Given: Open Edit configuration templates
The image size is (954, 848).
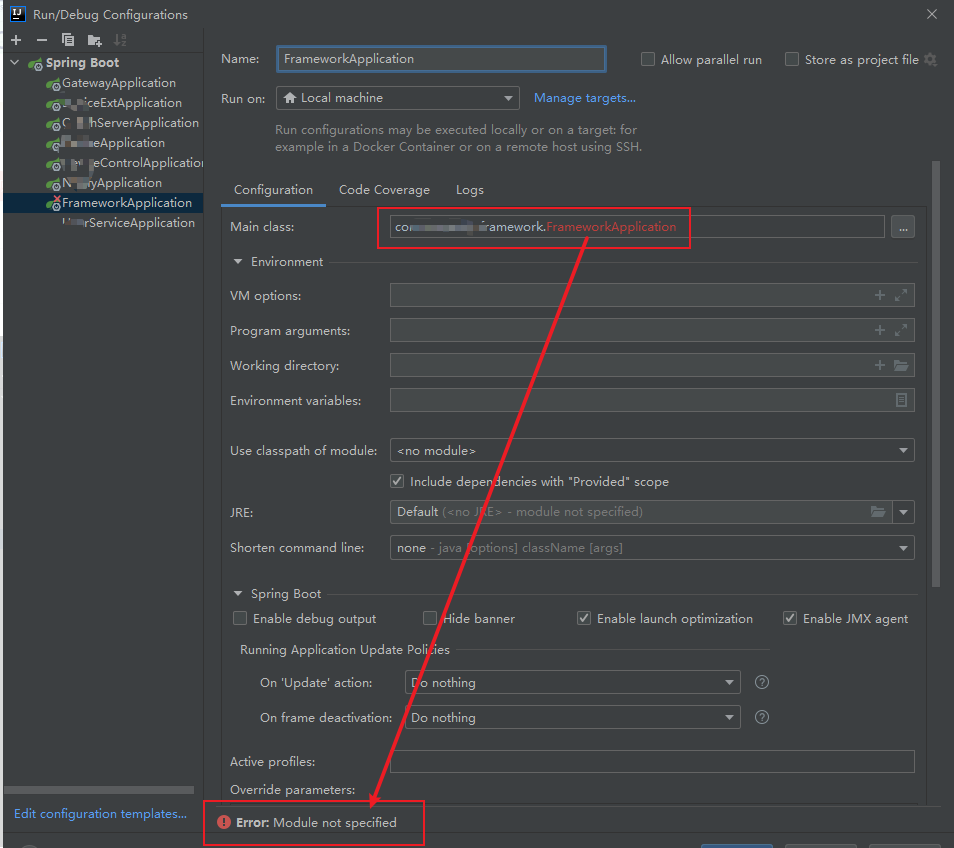Looking at the screenshot, I should click(100, 813).
